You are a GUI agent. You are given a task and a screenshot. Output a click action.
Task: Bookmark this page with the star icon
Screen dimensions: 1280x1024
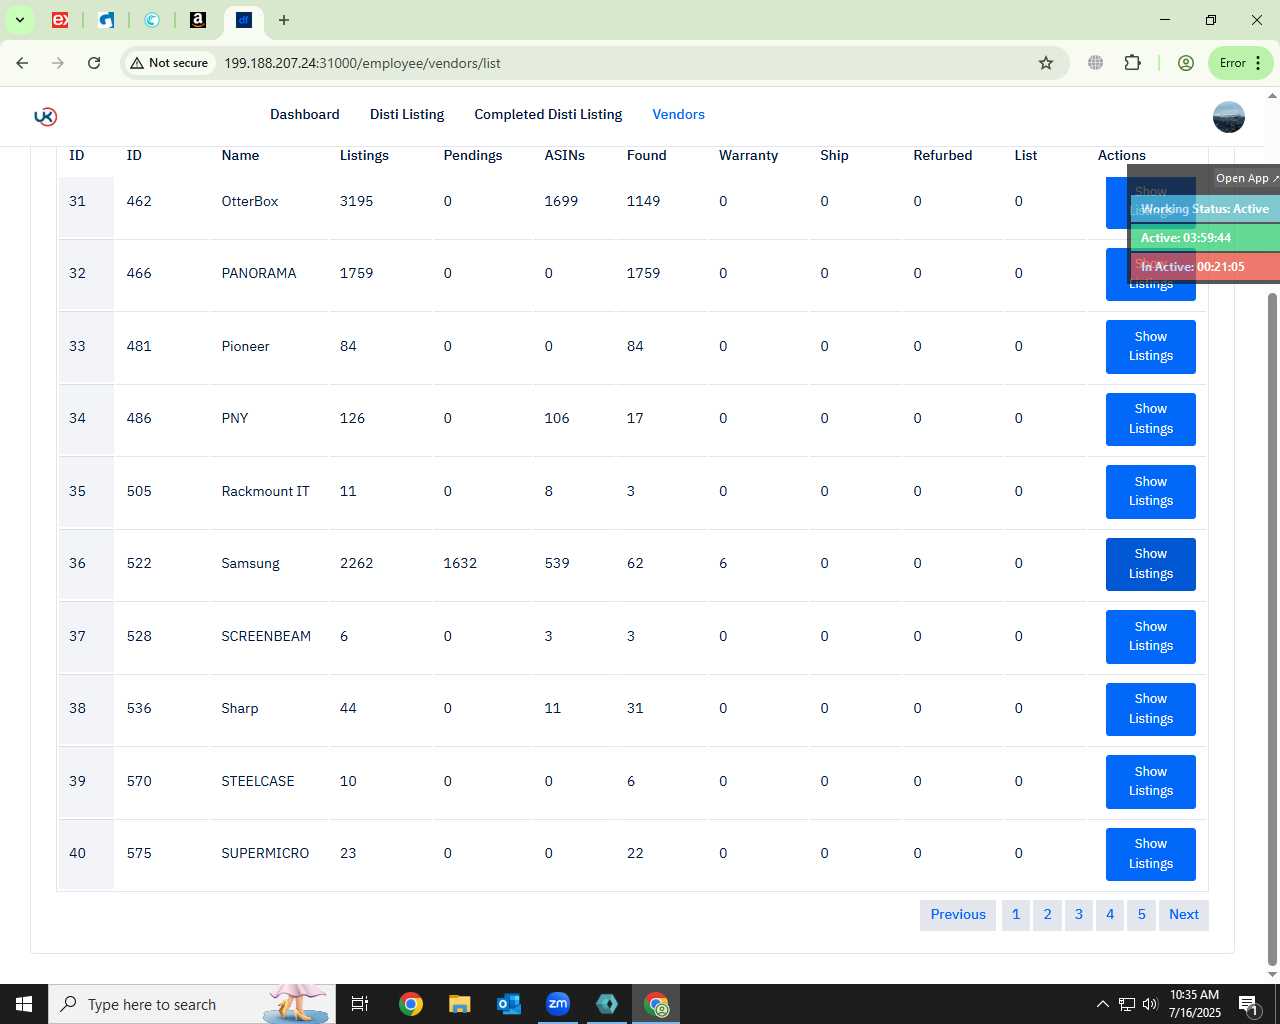(x=1046, y=63)
